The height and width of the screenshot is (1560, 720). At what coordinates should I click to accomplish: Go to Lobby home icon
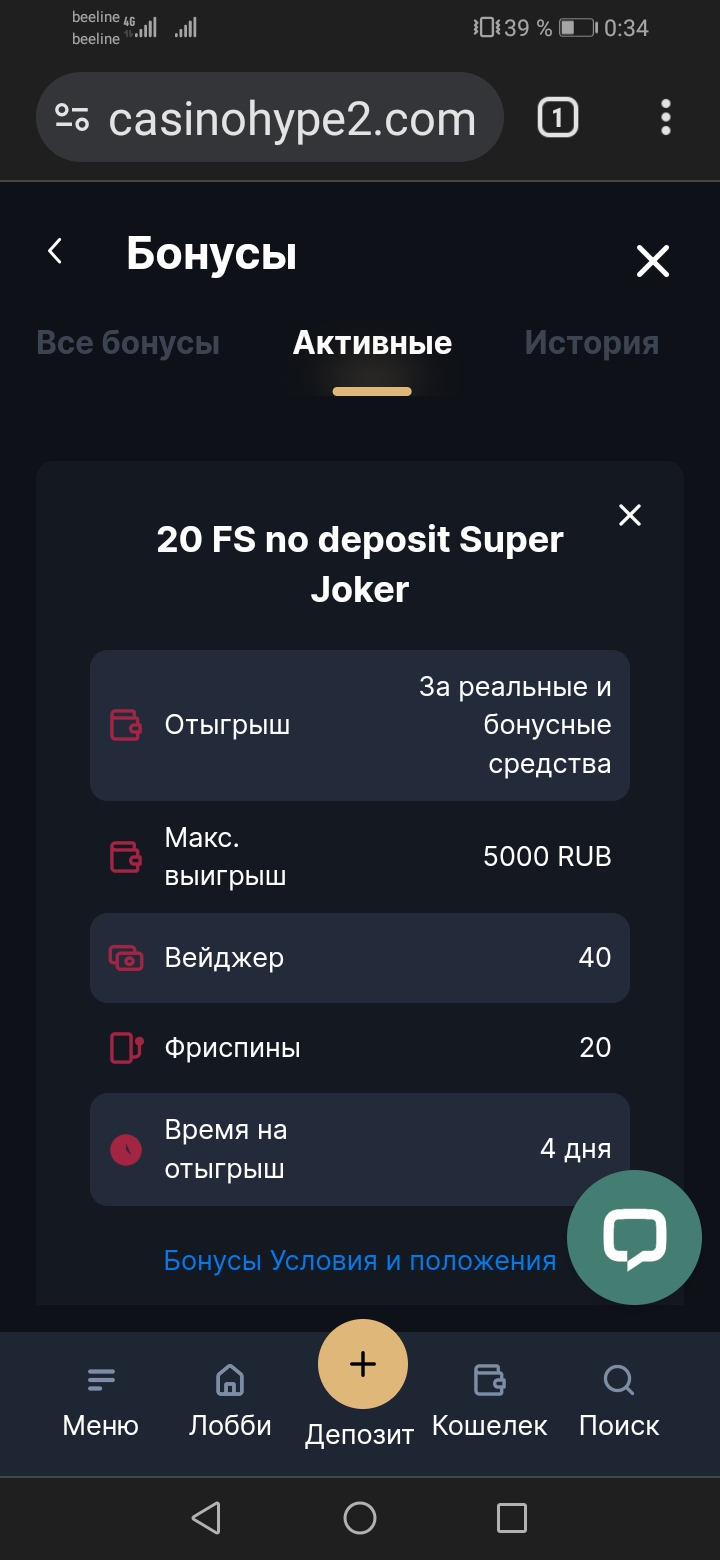pos(230,1381)
